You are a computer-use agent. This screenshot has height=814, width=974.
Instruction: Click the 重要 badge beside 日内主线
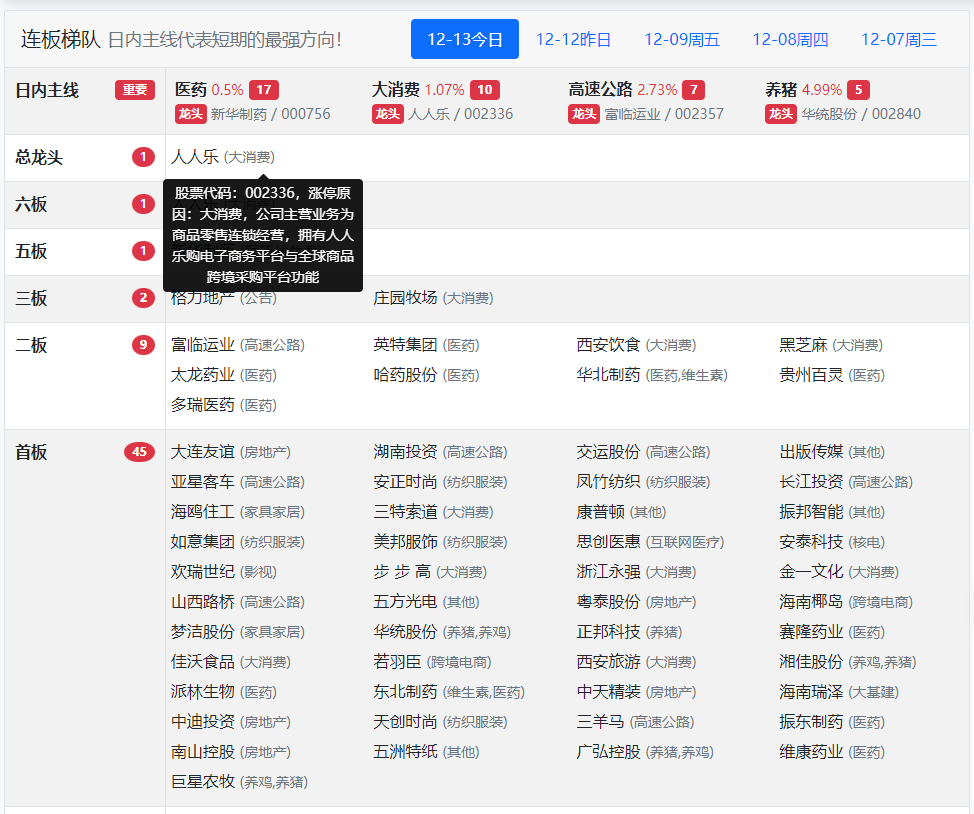(x=135, y=90)
